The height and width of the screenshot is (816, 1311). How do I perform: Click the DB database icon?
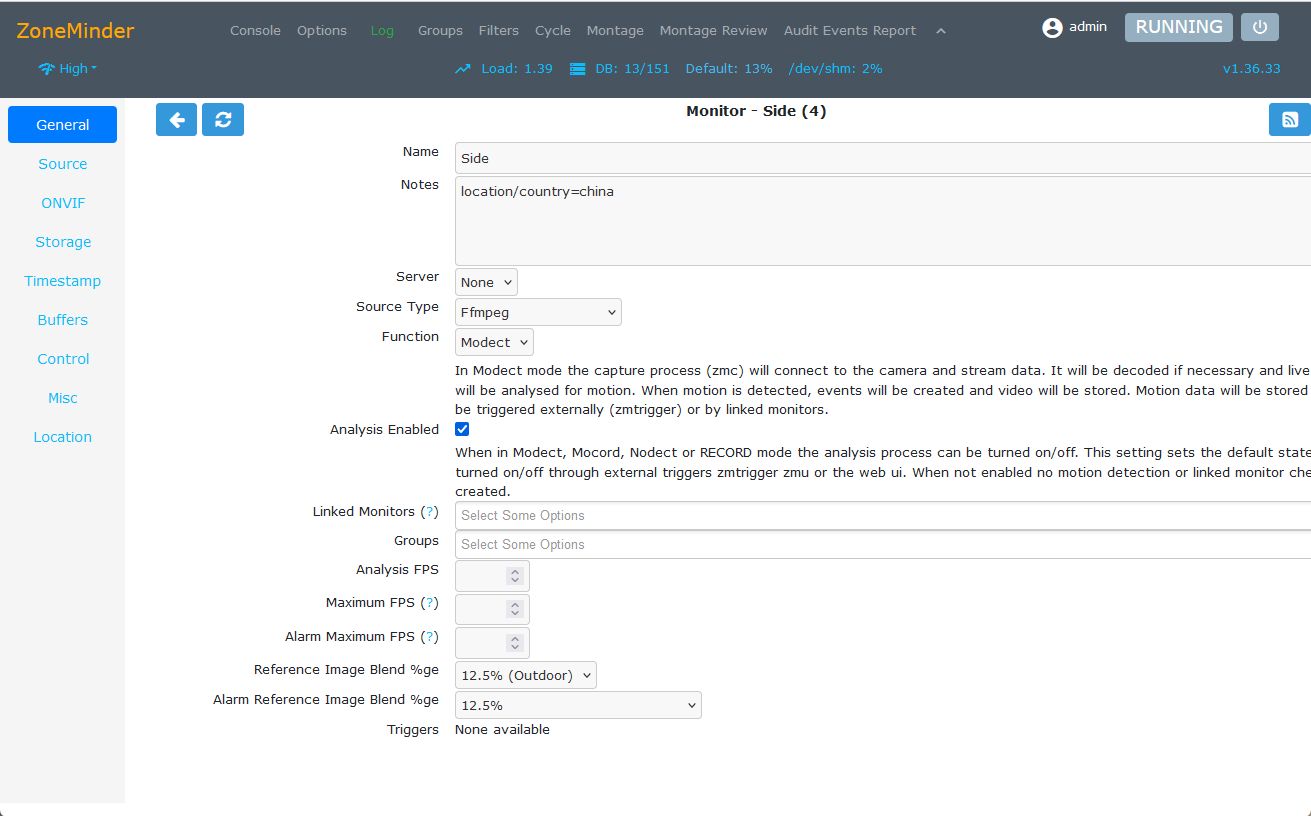click(577, 69)
